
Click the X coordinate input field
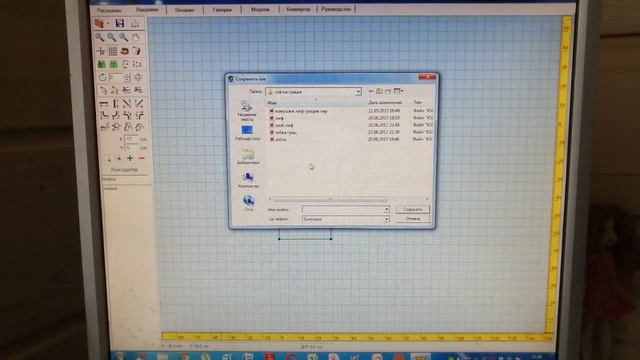tap(131, 139)
